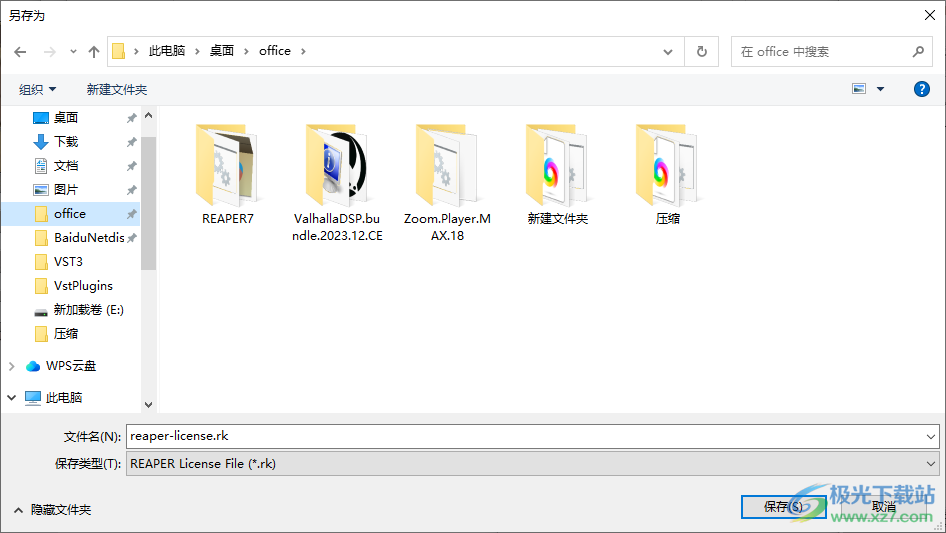Select the 新建文件夹 folder icon
Viewport: 946px width, 533px height.
tap(557, 165)
